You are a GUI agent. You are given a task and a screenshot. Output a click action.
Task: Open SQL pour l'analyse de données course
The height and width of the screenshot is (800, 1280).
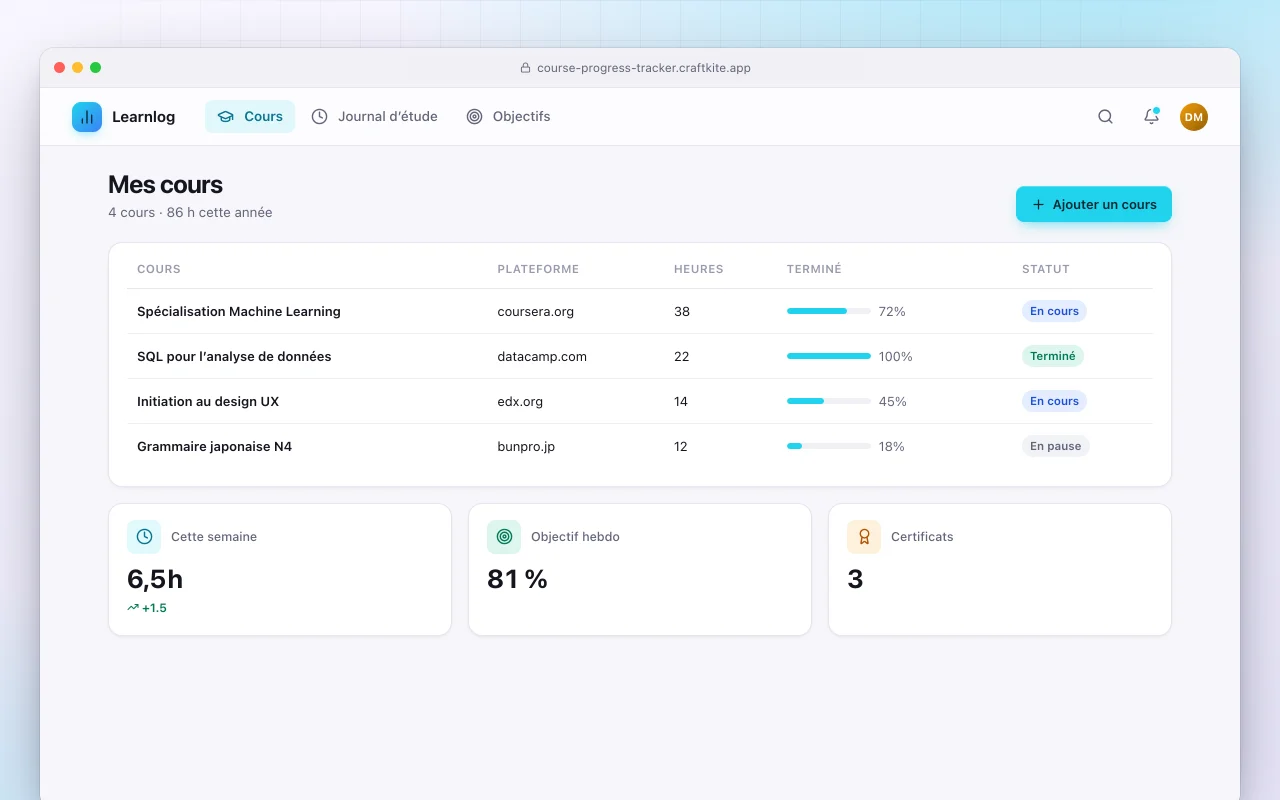coord(234,356)
